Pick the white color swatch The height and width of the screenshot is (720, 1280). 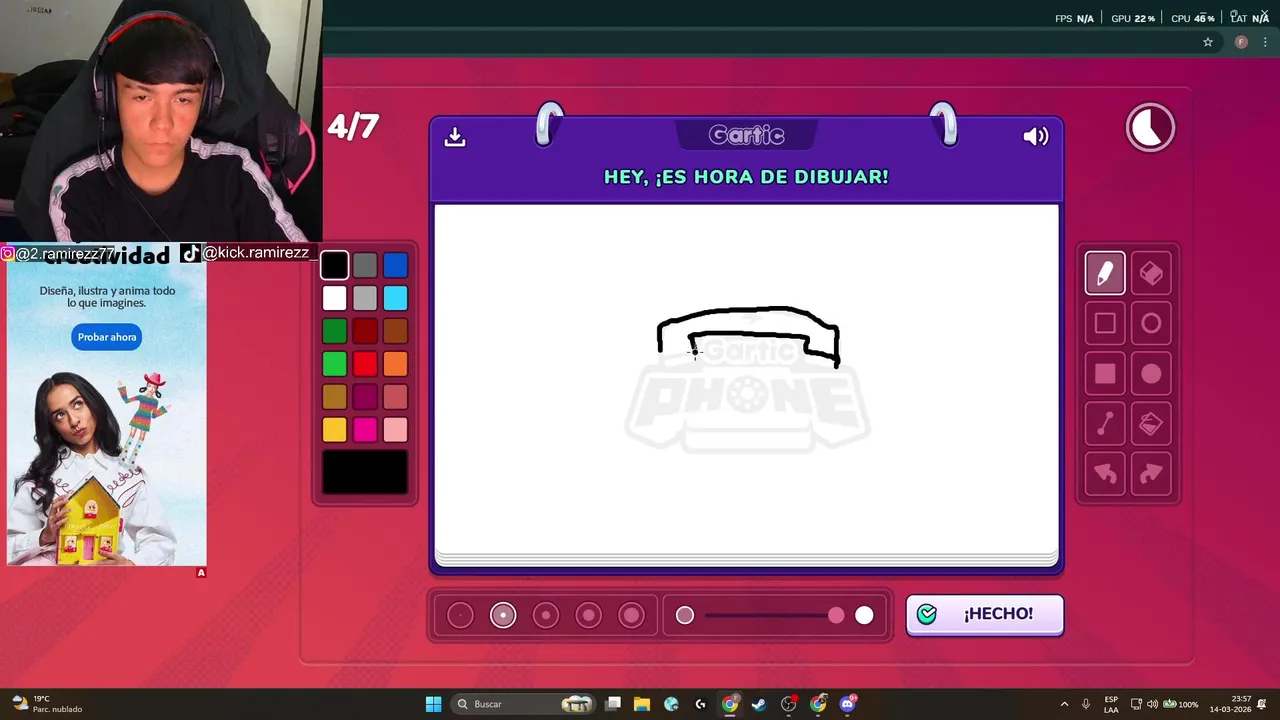point(335,298)
